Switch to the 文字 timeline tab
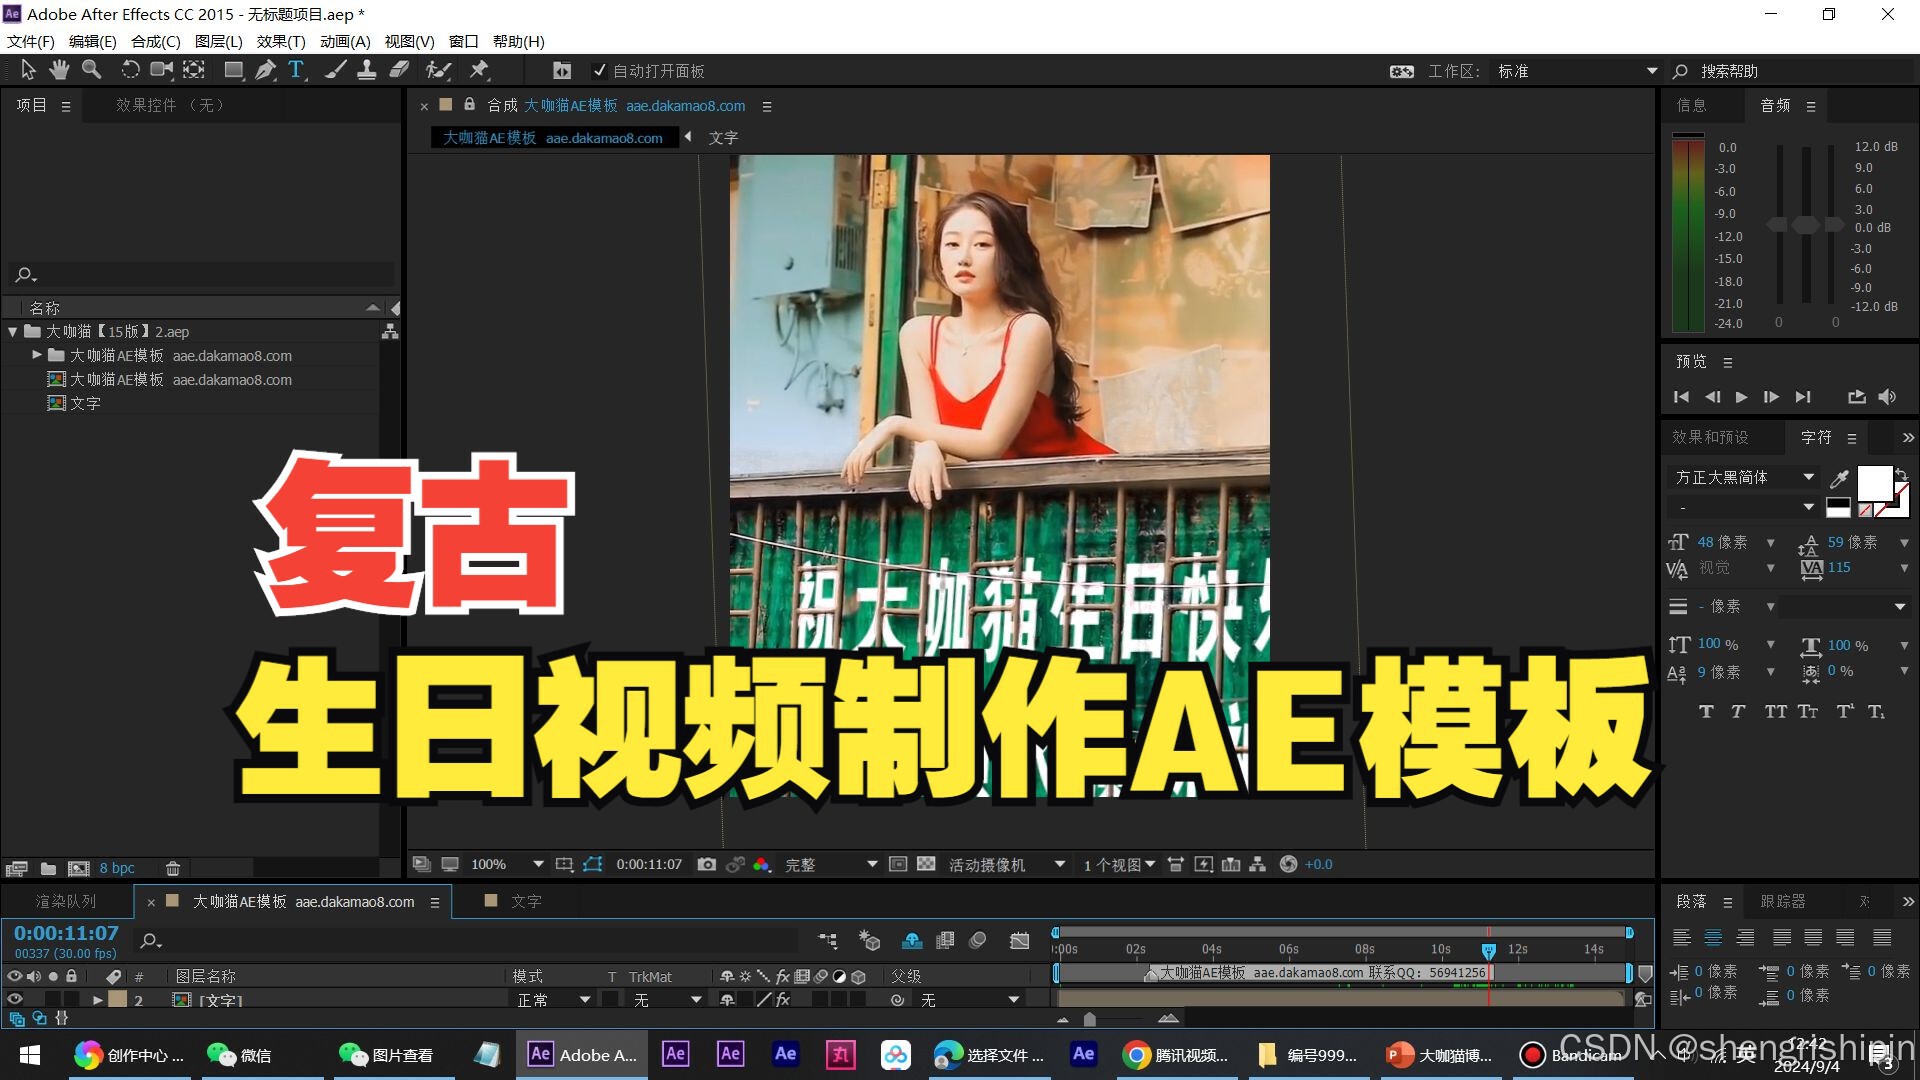Image resolution: width=1920 pixels, height=1080 pixels. (x=525, y=901)
